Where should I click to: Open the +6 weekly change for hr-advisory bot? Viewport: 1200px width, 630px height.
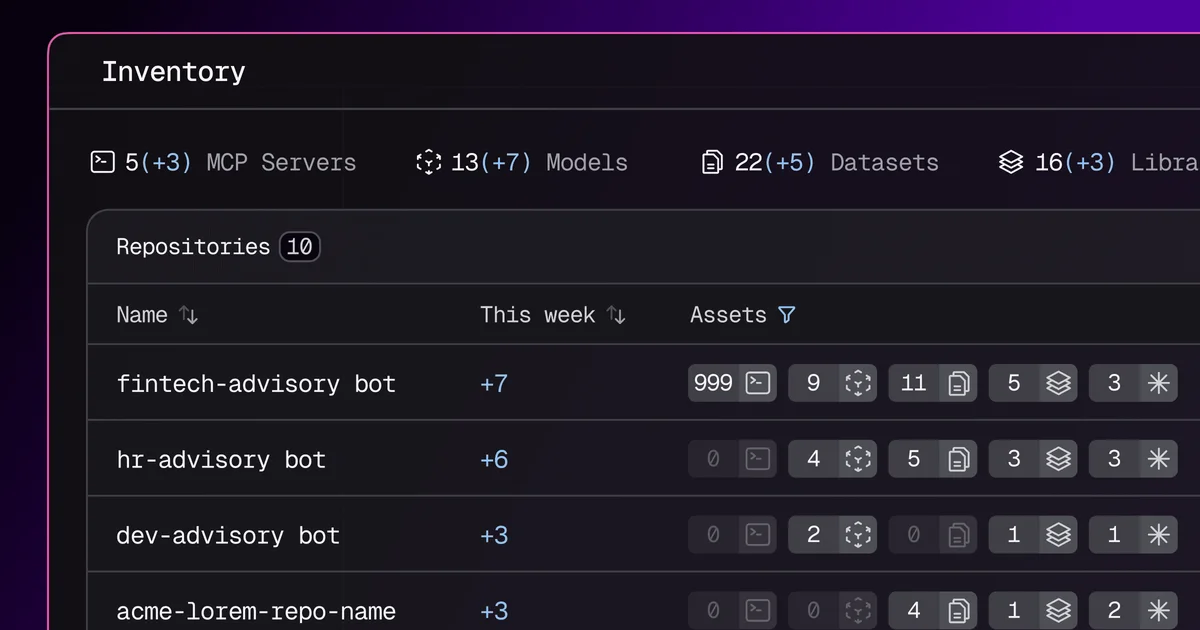[494, 459]
